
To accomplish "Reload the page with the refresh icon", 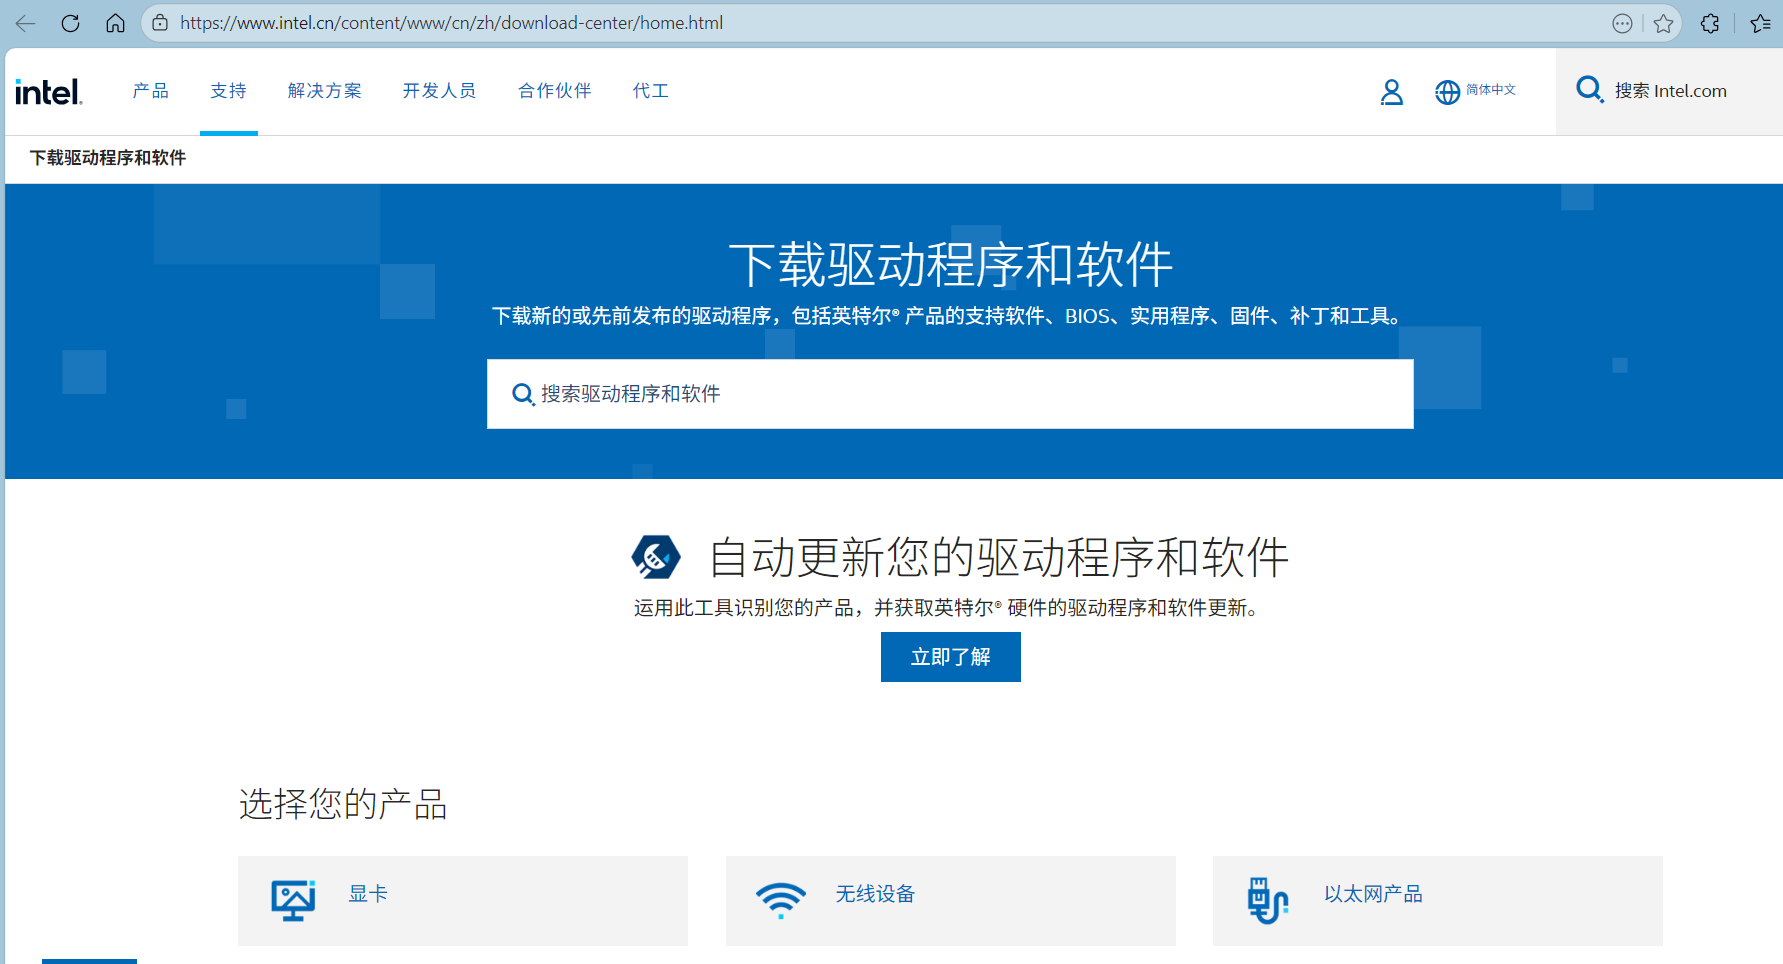I will coord(70,23).
